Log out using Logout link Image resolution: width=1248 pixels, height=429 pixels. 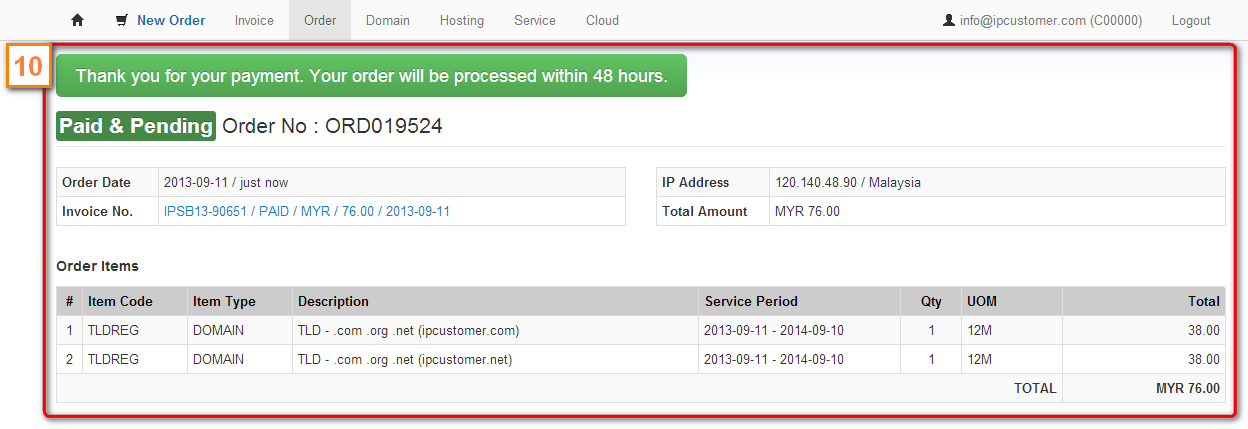1191,20
